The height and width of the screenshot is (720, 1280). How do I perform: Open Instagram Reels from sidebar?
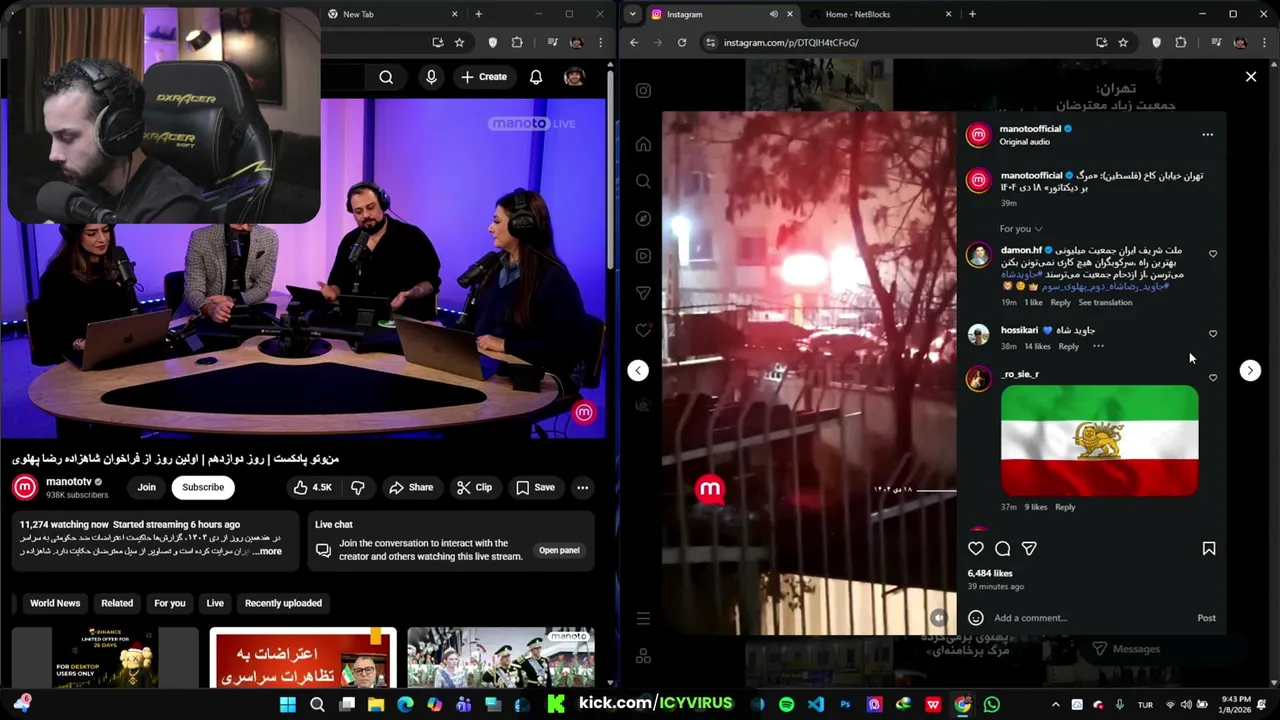643,256
